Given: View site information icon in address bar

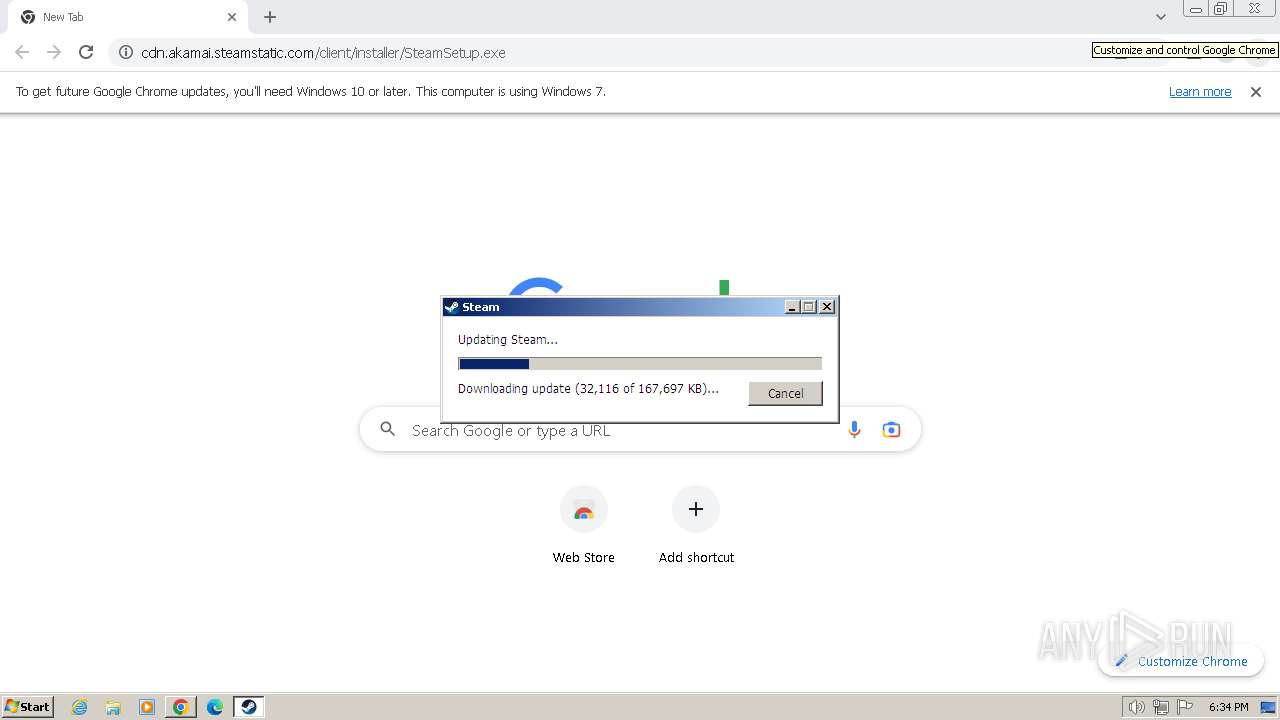Looking at the screenshot, I should tap(126, 52).
